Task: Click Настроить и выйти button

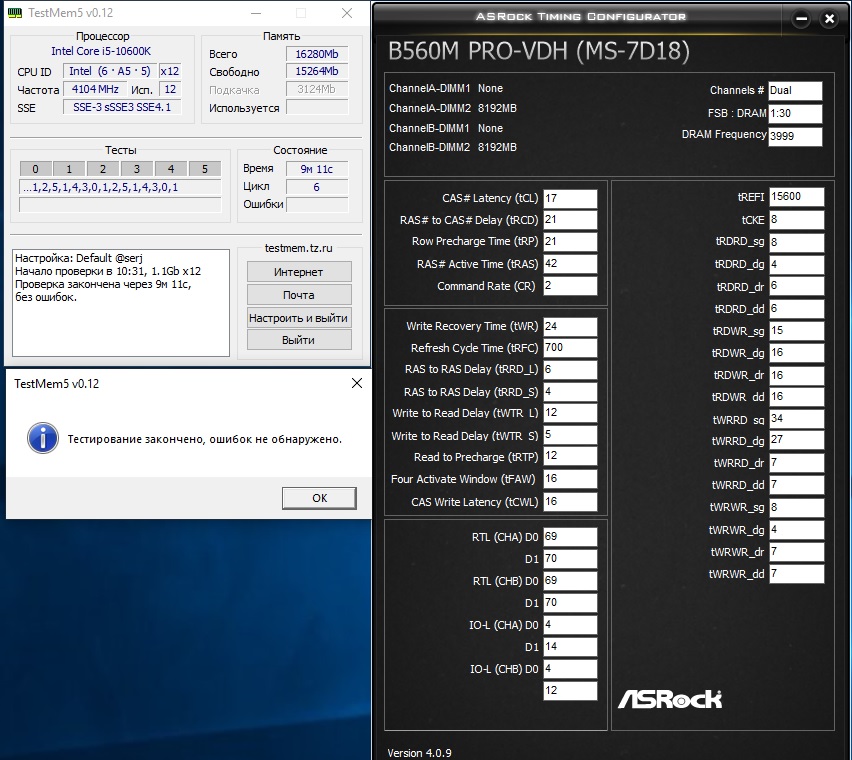Action: [299, 318]
